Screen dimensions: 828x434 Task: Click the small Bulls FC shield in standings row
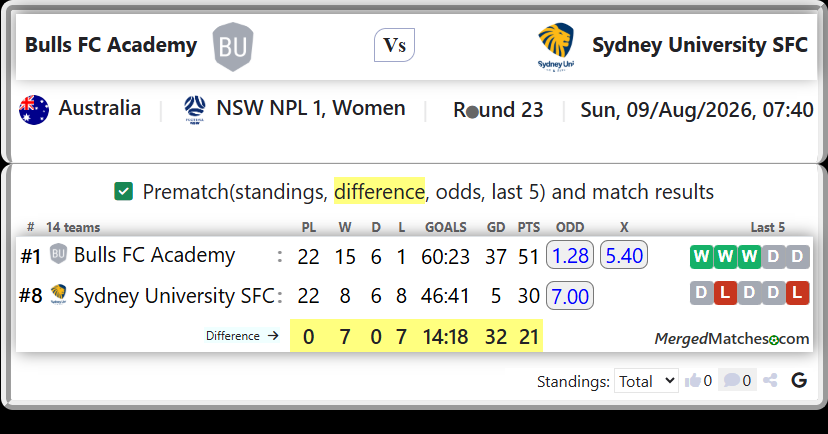[x=59, y=254]
